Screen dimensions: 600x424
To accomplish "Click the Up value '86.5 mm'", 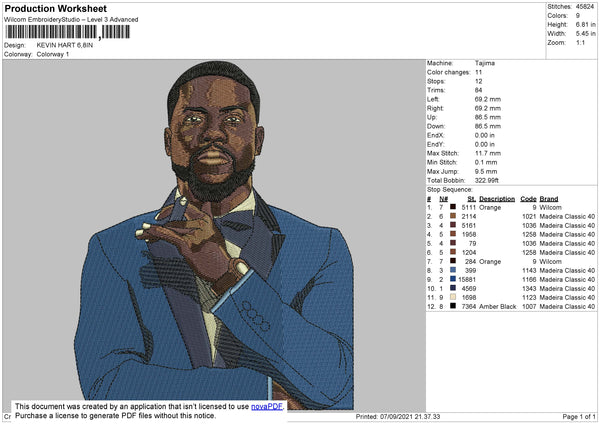I will click(488, 117).
